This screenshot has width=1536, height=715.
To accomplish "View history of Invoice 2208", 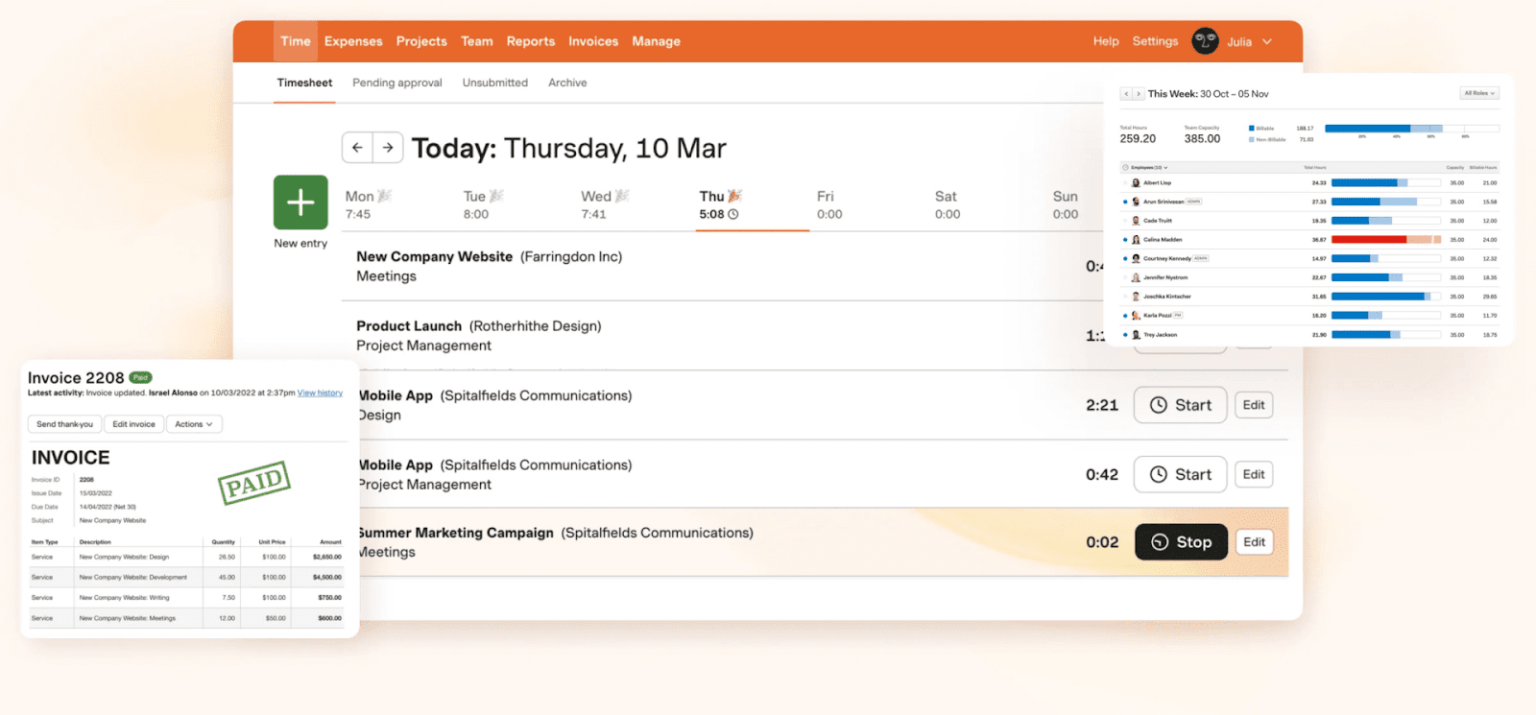I will (x=320, y=392).
